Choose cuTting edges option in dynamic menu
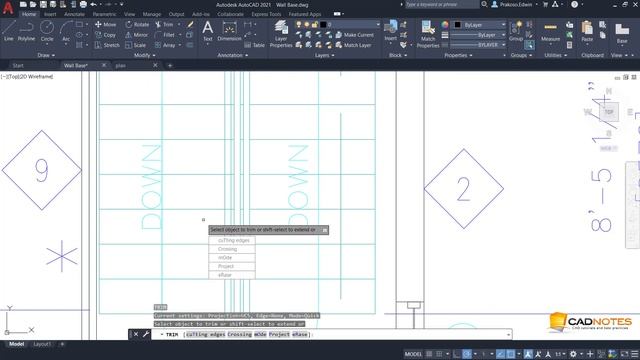 pos(232,240)
